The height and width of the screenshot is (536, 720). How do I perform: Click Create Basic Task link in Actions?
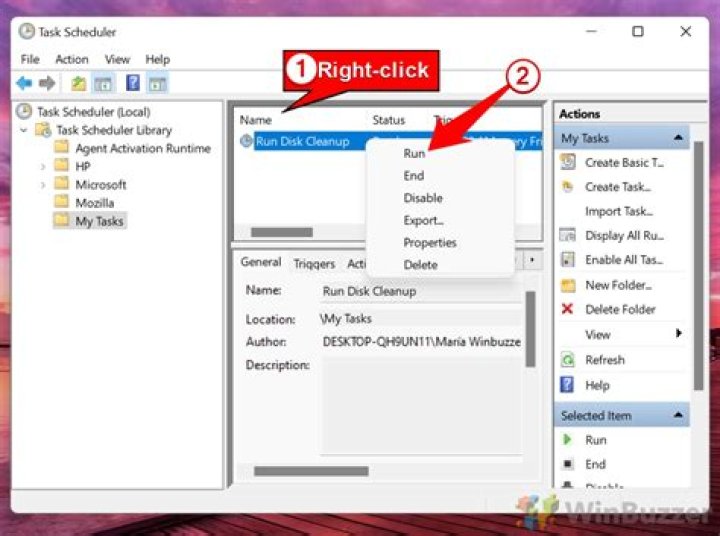(x=624, y=163)
